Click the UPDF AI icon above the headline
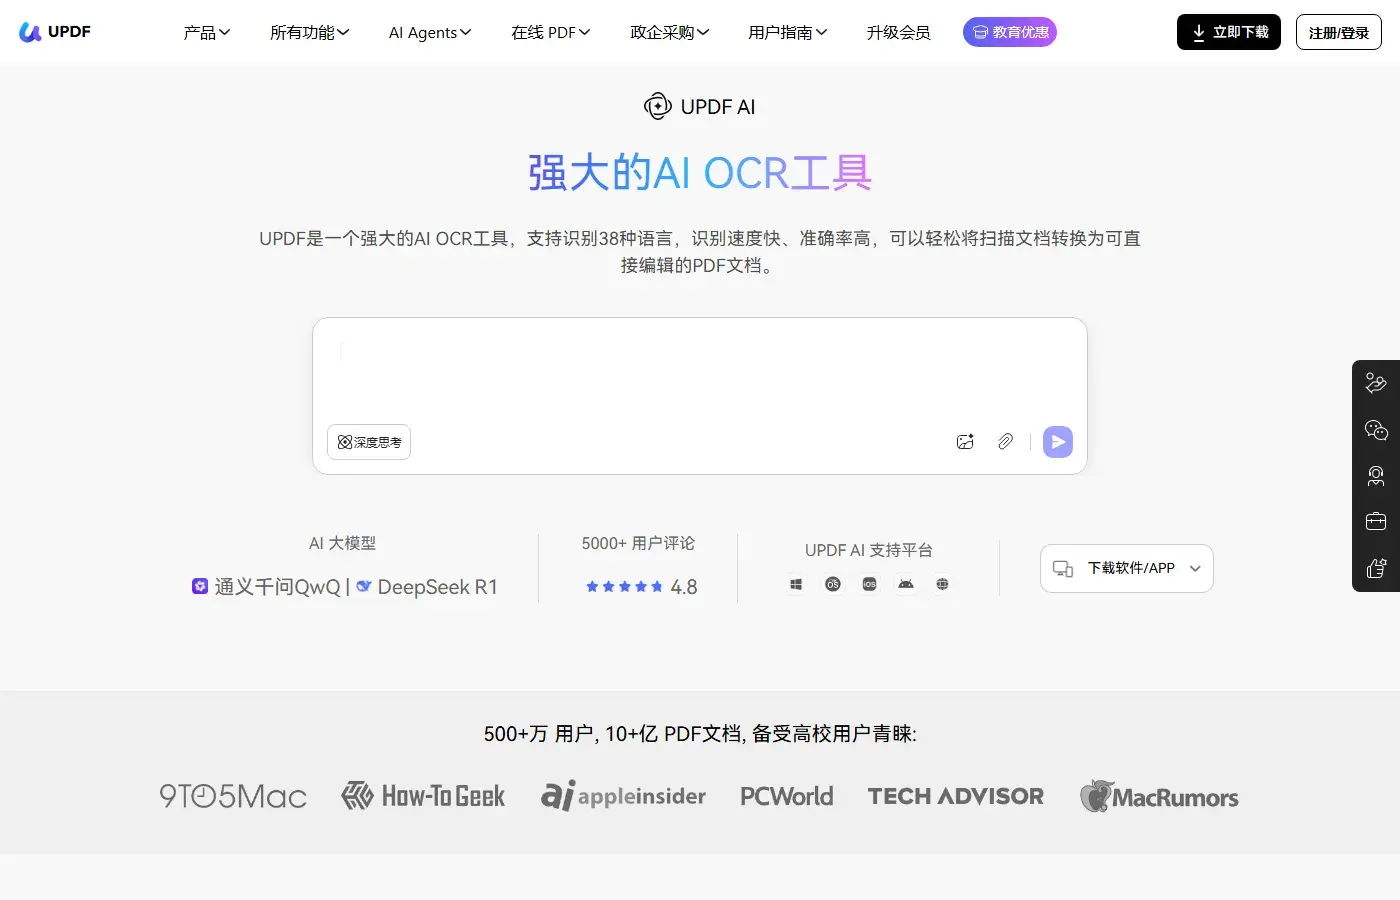Image resolution: width=1400 pixels, height=900 pixels. pyautogui.click(x=657, y=106)
